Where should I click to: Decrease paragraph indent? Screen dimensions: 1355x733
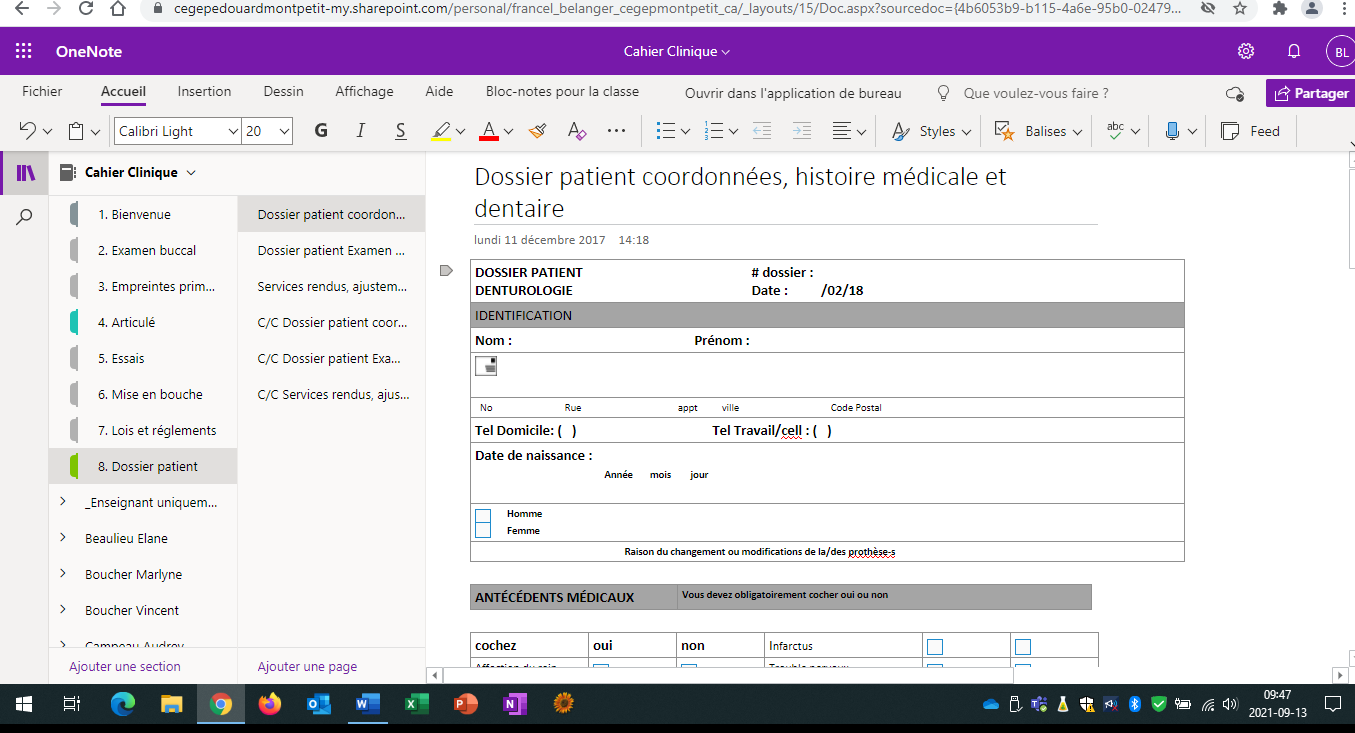tap(761, 131)
